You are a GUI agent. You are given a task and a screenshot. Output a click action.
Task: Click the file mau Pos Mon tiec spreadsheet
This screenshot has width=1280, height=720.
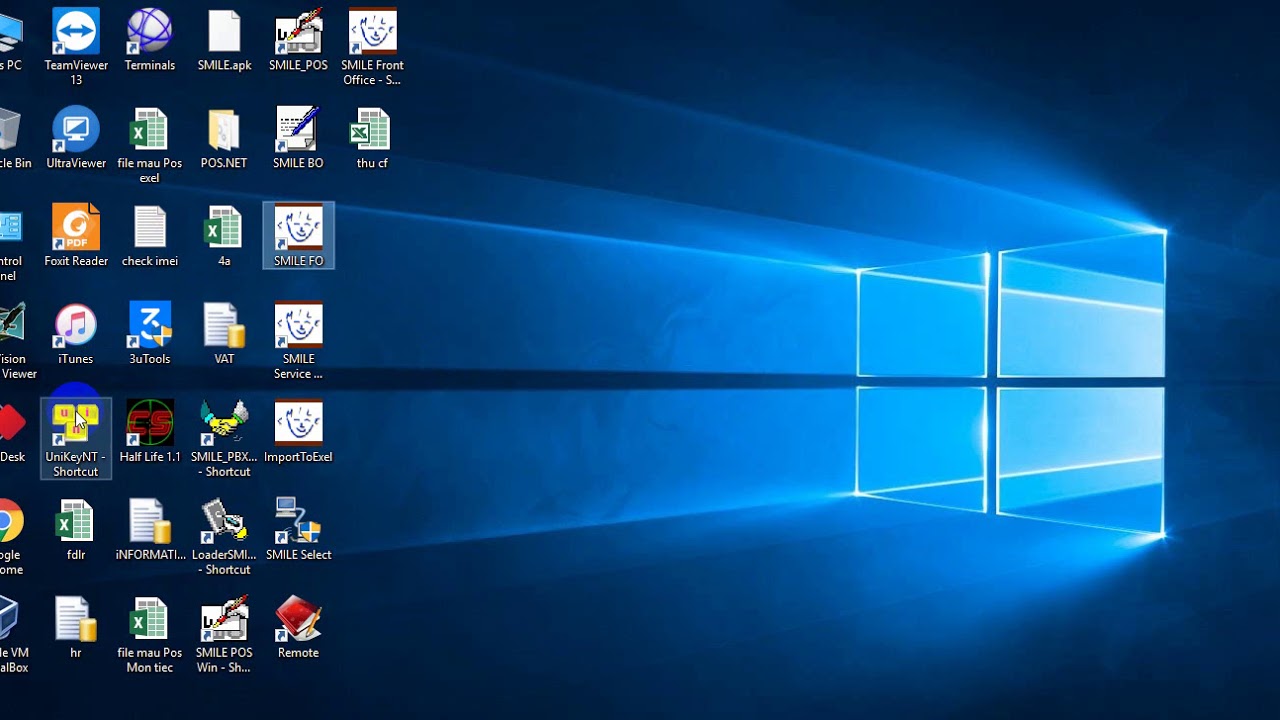(x=150, y=635)
